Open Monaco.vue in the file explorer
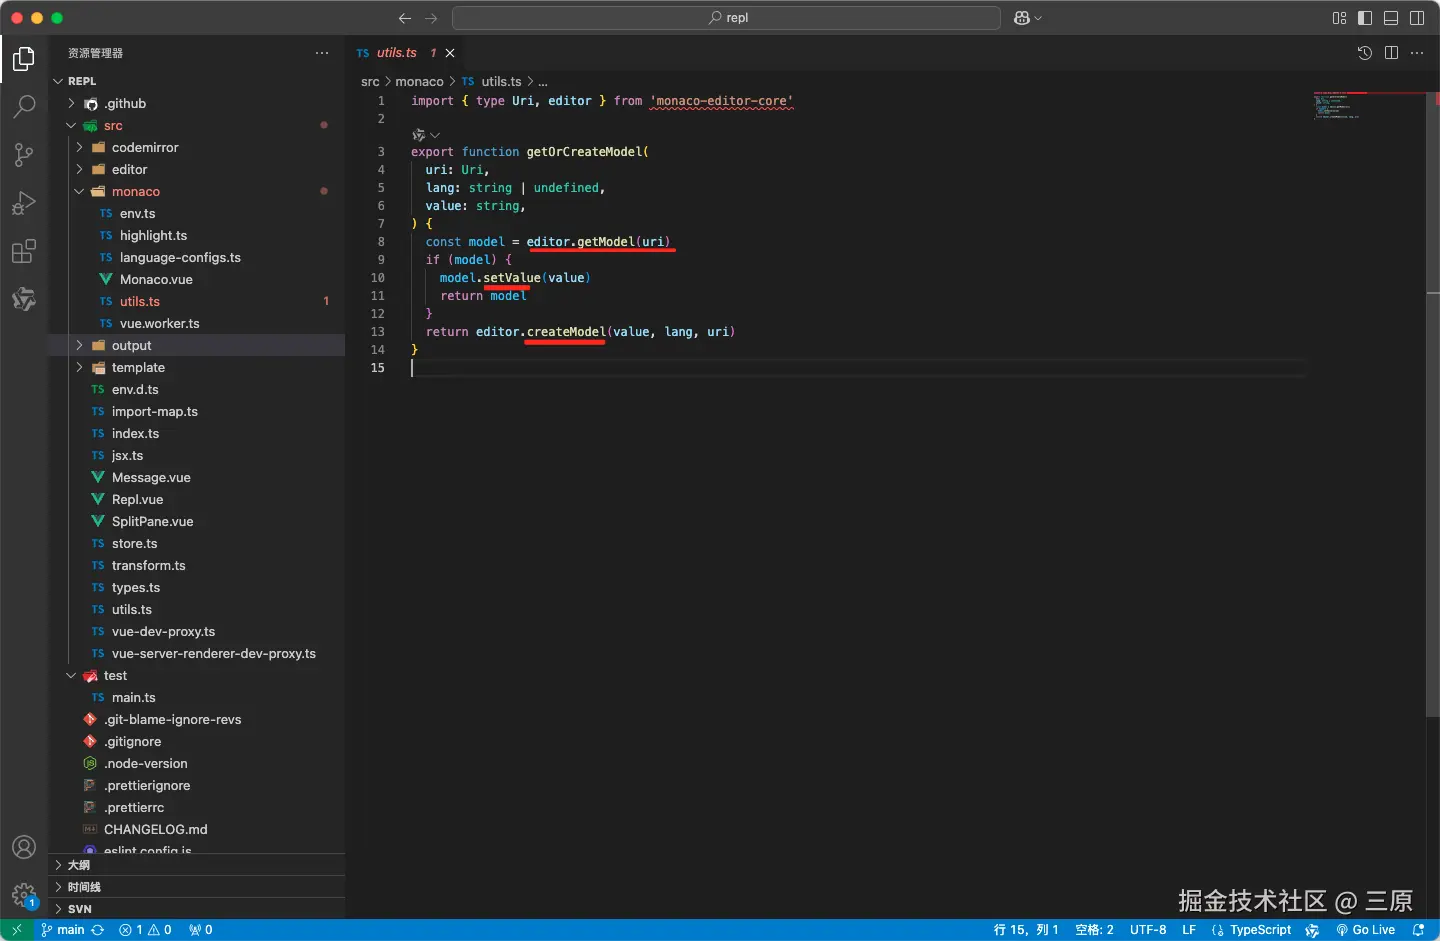This screenshot has width=1440, height=941. tap(156, 280)
